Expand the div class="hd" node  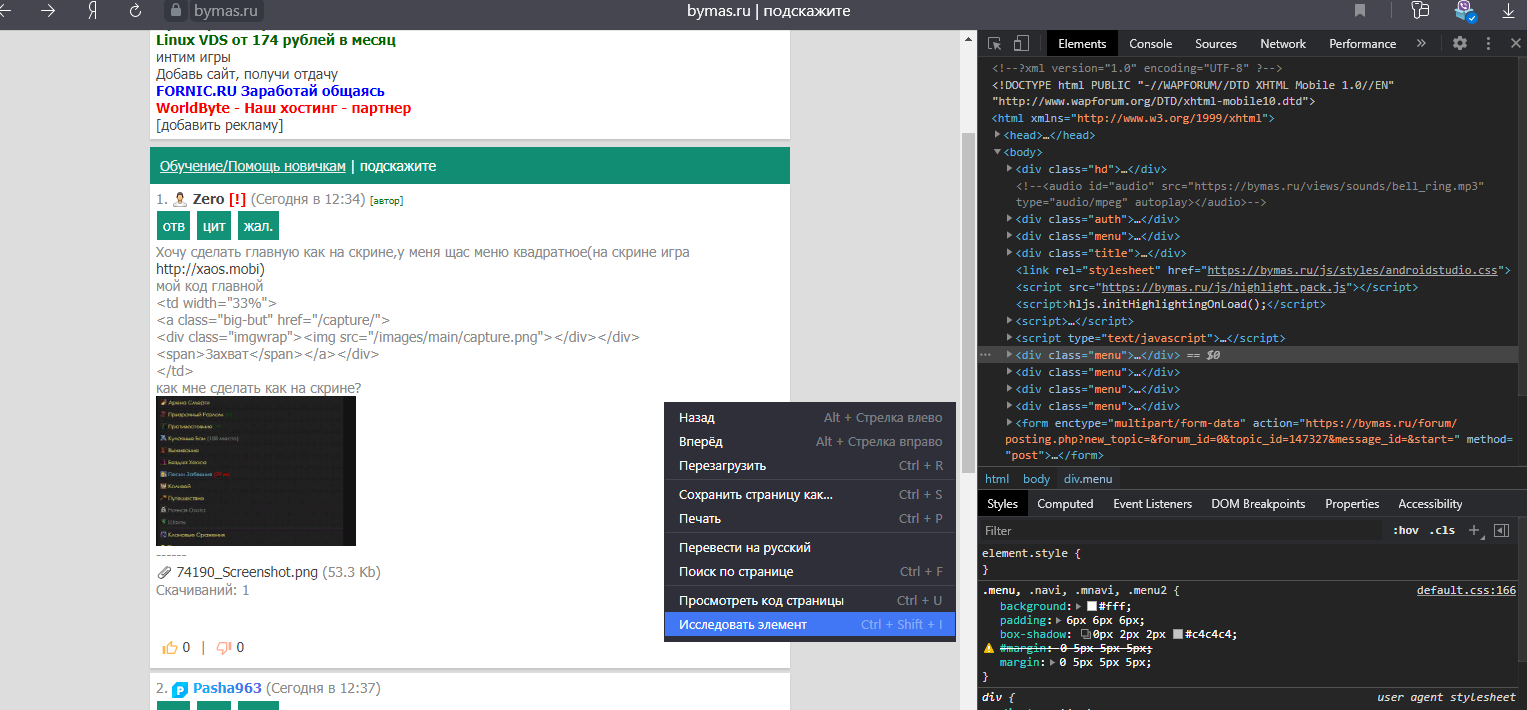tap(1009, 169)
